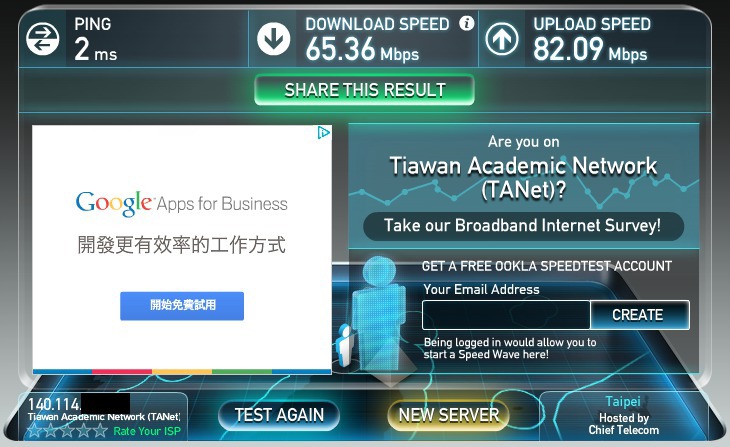Click the email address input field

point(506,315)
